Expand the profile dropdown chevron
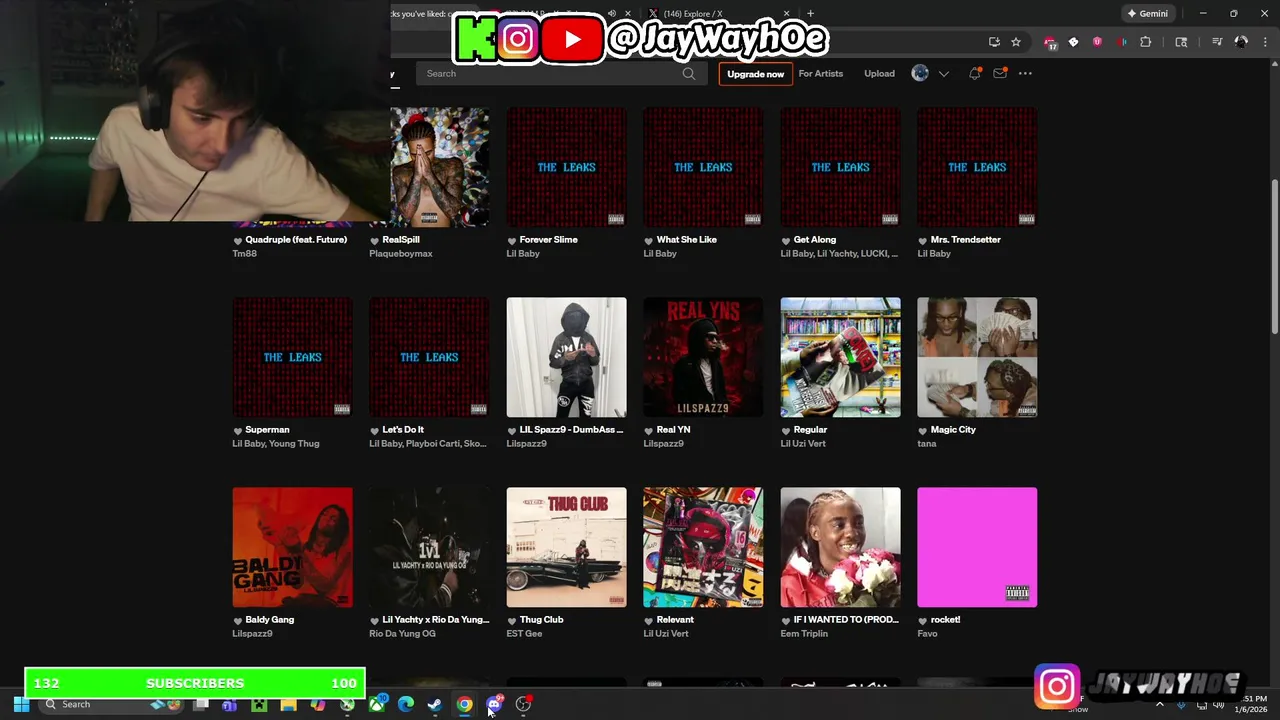 pyautogui.click(x=943, y=73)
